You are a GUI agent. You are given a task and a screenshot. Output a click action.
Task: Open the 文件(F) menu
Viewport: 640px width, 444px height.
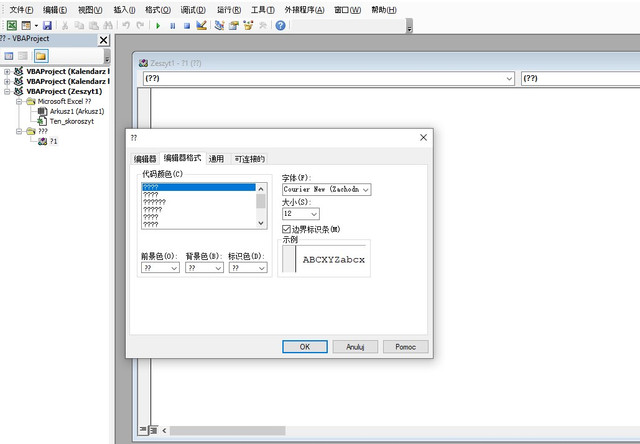pos(21,10)
